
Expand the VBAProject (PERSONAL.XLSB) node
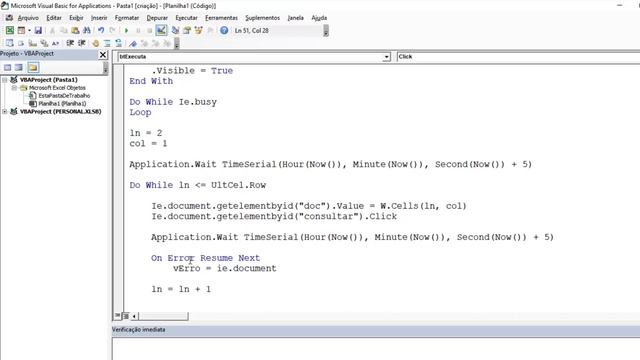click(x=5, y=111)
